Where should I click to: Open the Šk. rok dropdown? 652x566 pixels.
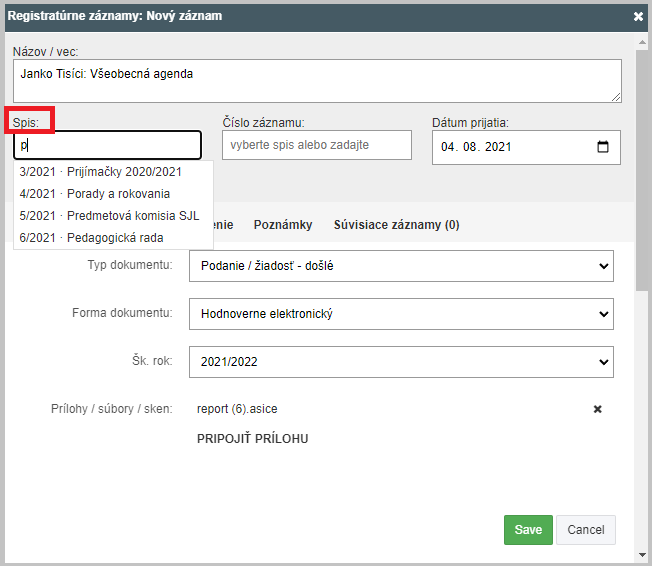401,362
